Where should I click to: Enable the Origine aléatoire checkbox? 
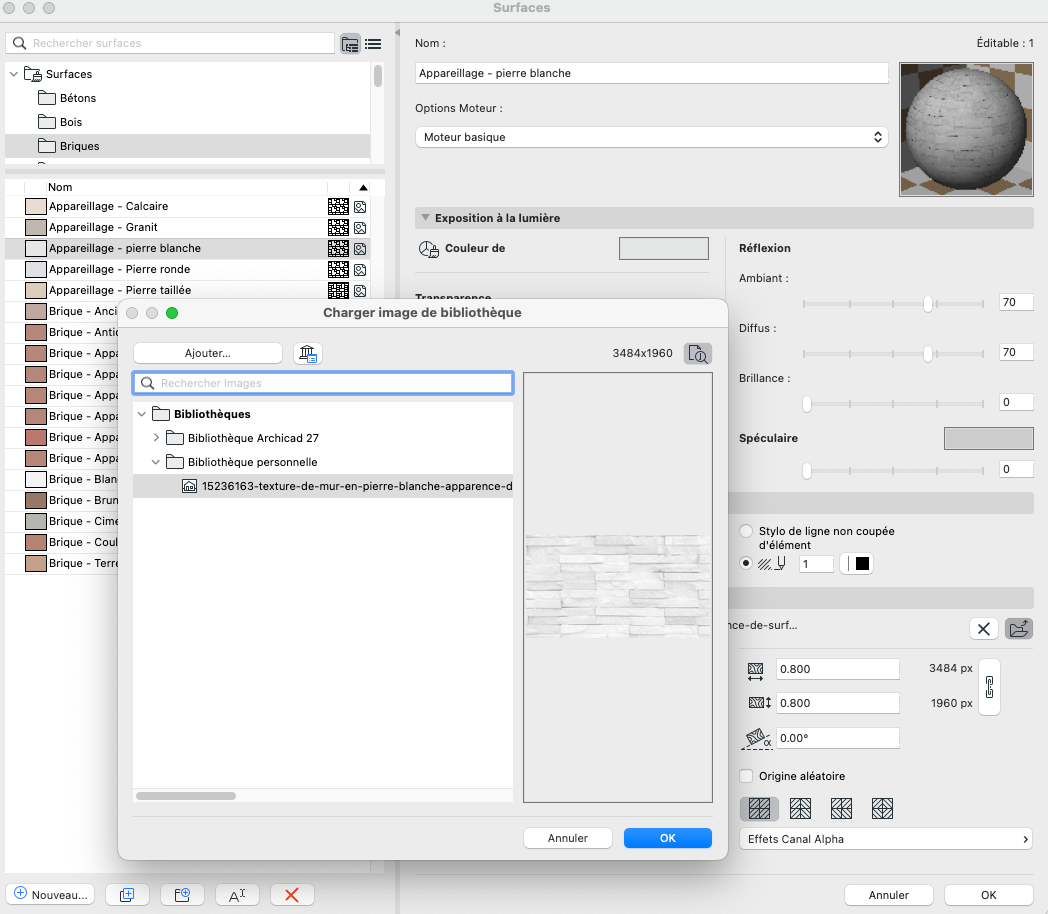pyautogui.click(x=746, y=776)
